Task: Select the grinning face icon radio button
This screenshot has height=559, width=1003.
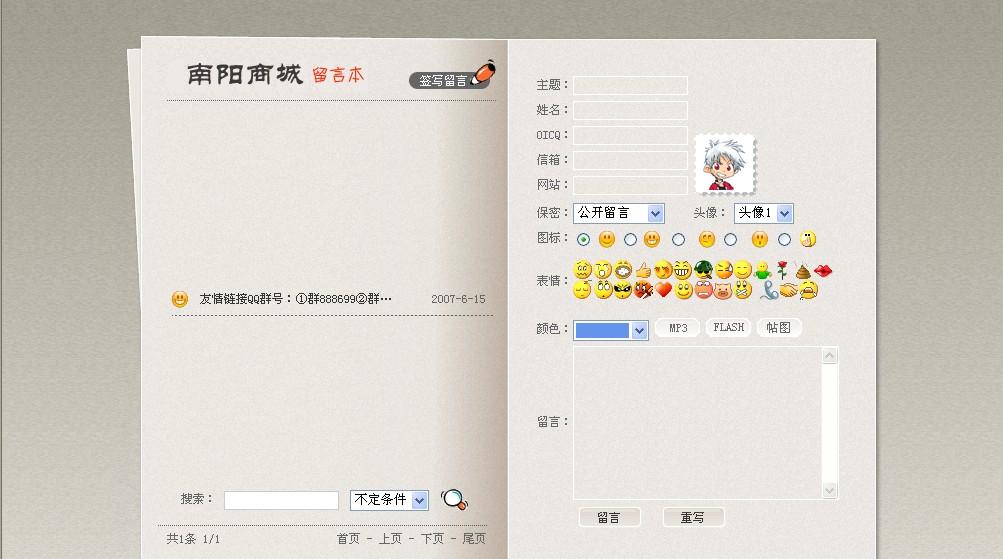Action: 630,239
